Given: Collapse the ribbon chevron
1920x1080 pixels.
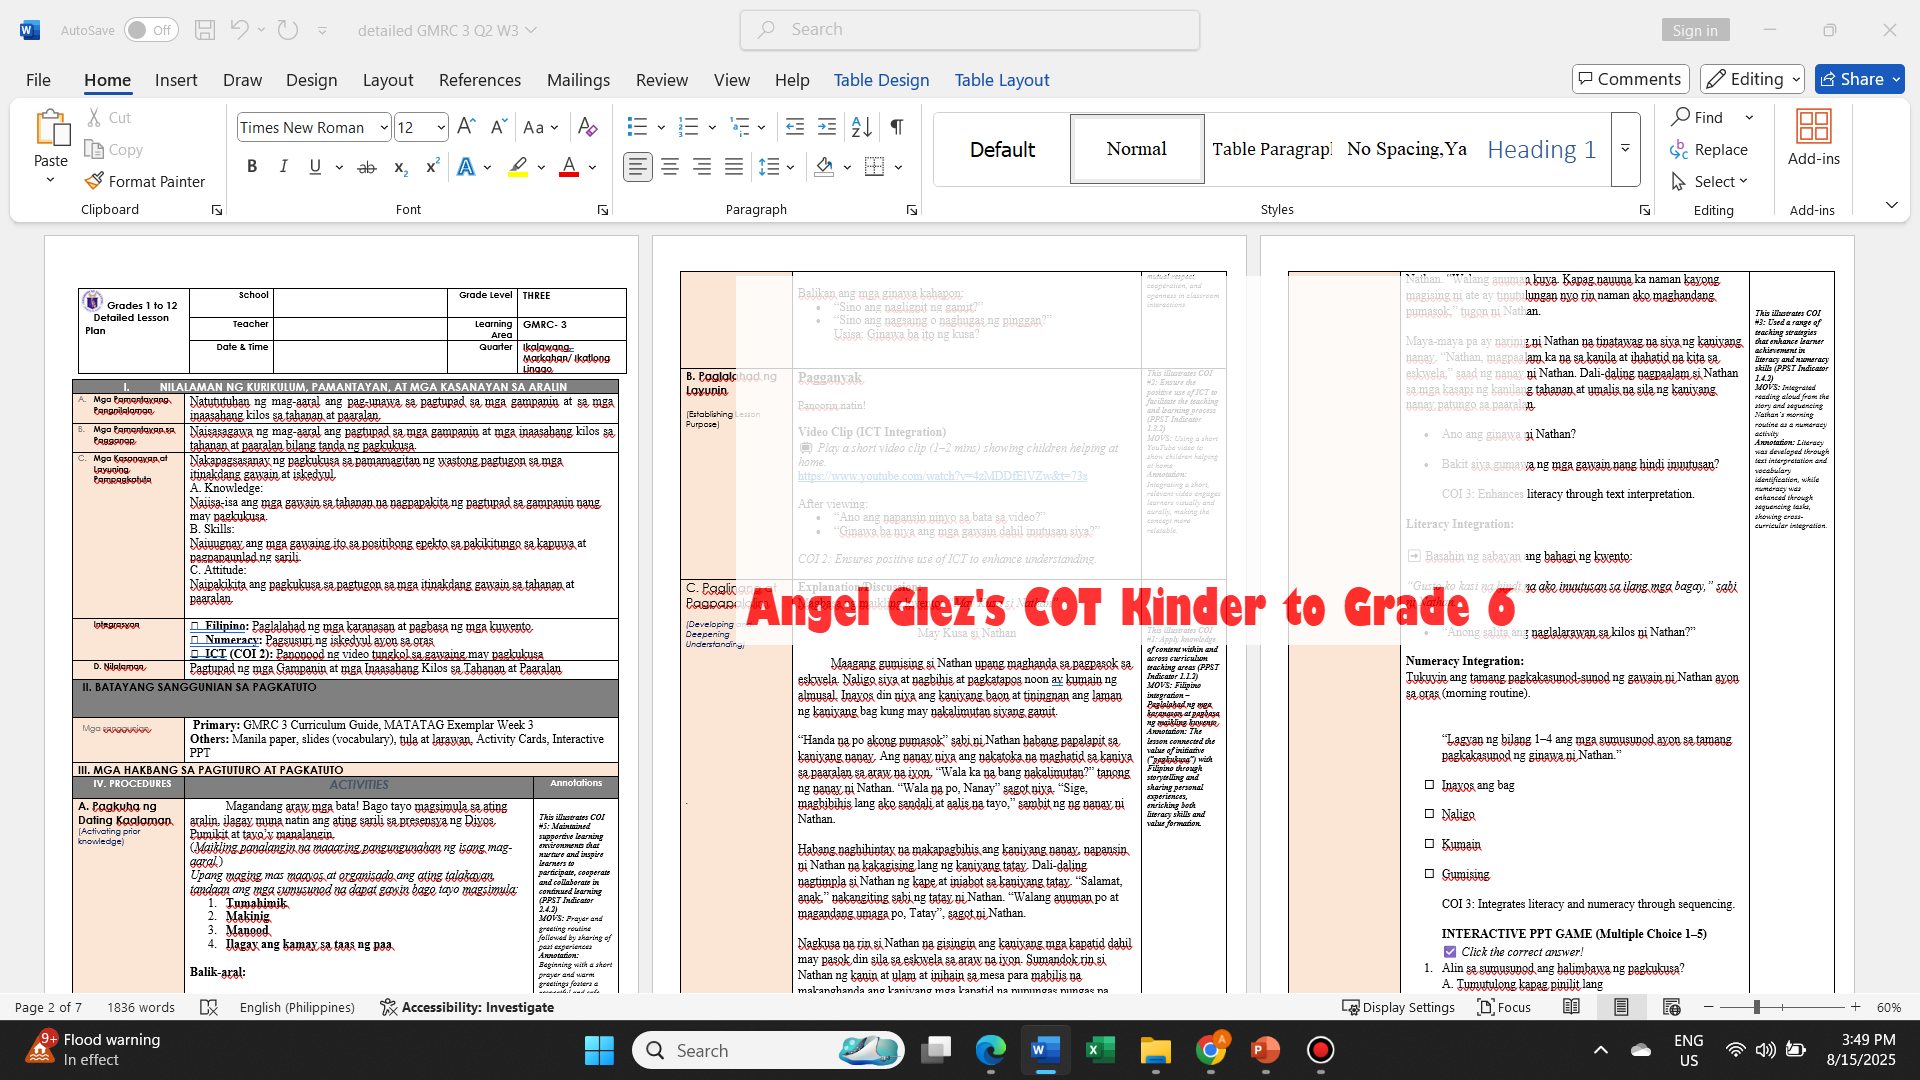Looking at the screenshot, I should [1891, 205].
